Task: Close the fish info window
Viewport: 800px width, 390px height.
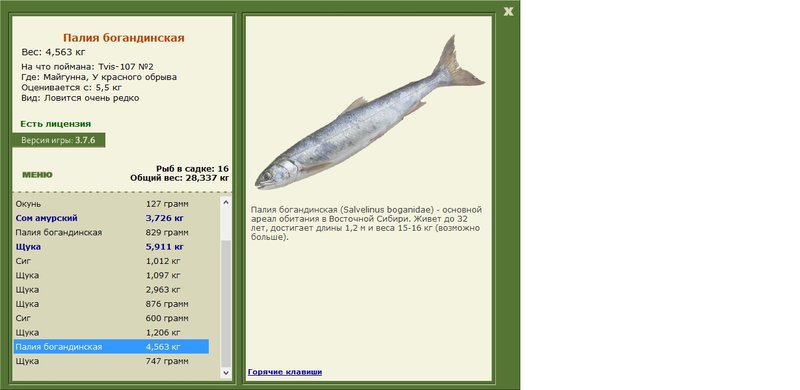Action: (x=508, y=11)
